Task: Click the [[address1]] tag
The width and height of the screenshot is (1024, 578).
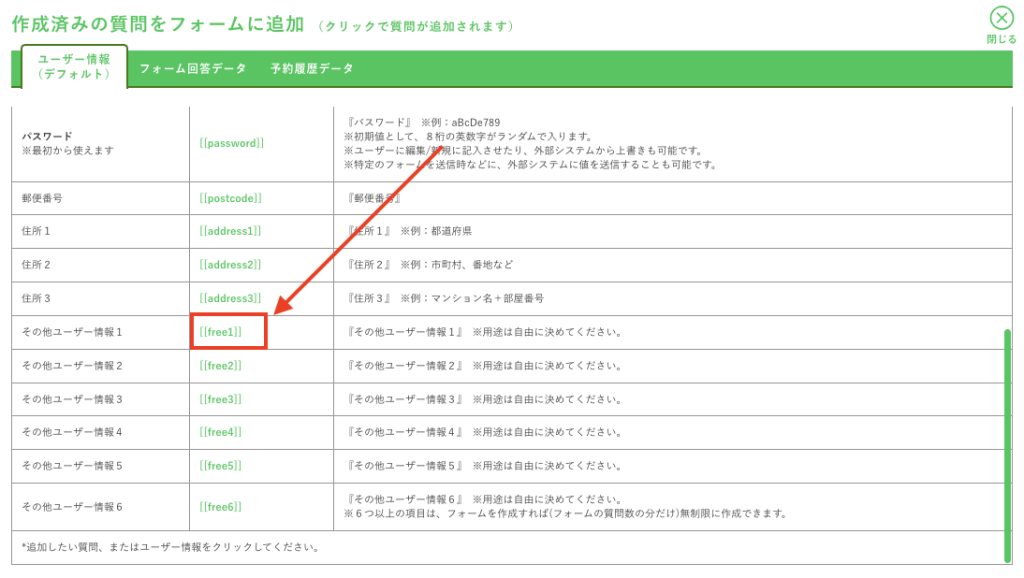Action: 231,231
